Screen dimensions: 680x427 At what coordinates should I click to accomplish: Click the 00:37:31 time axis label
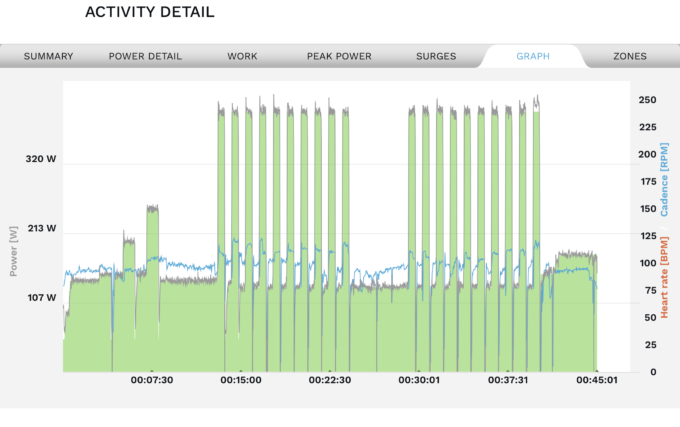508,380
